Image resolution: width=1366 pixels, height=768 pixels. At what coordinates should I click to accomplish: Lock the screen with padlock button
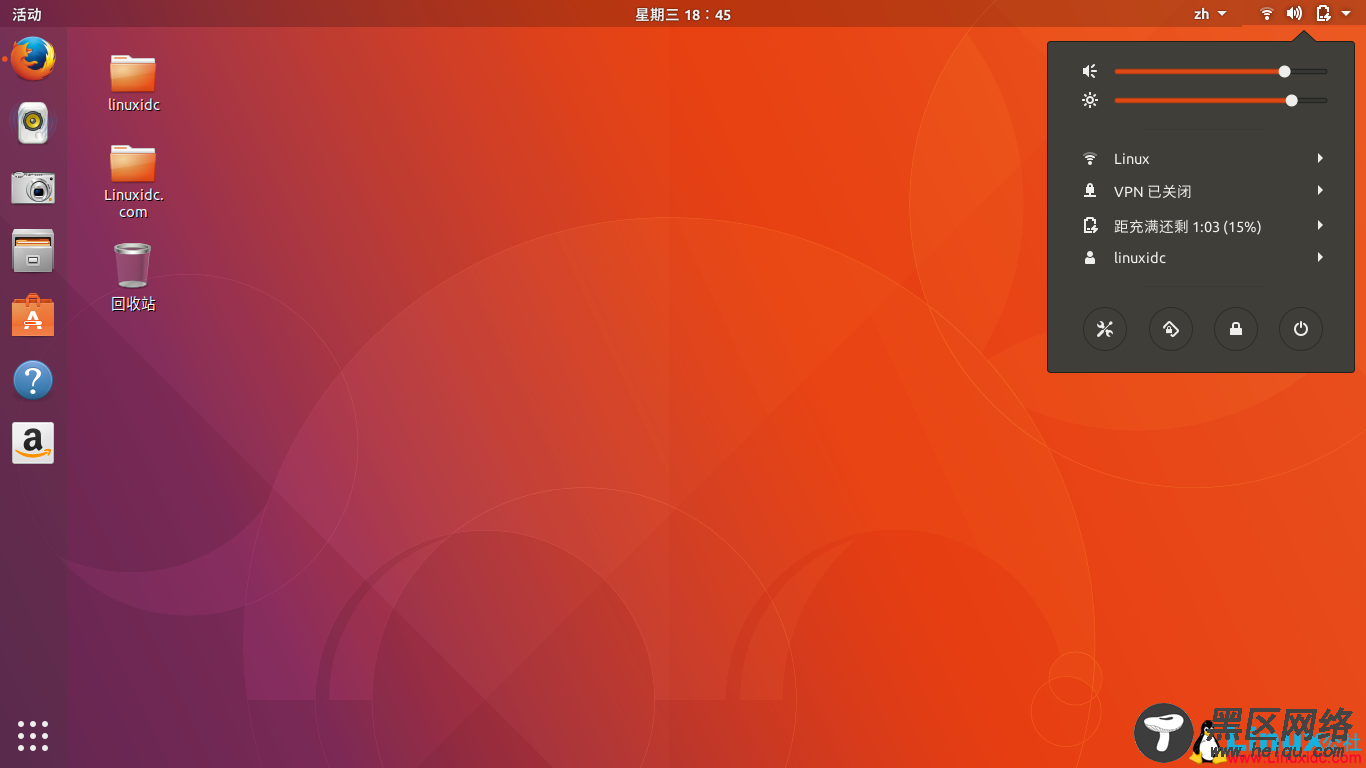[1236, 329]
